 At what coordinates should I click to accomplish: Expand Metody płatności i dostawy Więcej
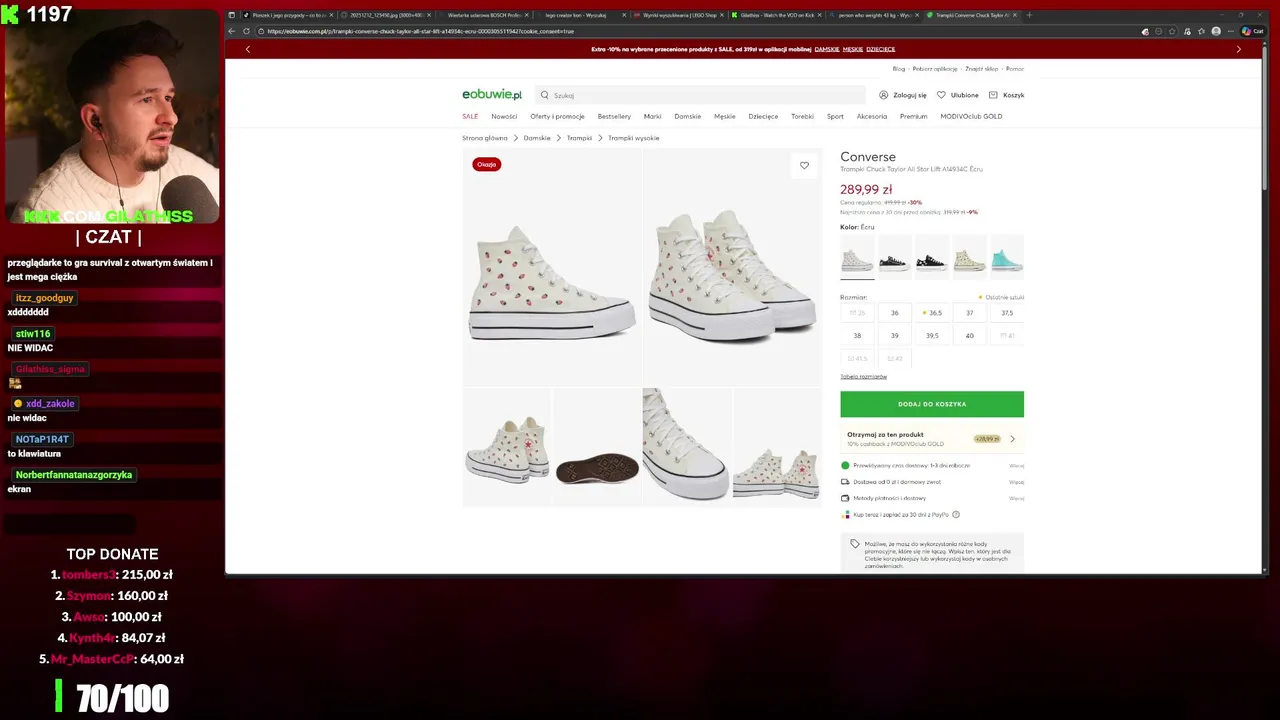point(1016,498)
